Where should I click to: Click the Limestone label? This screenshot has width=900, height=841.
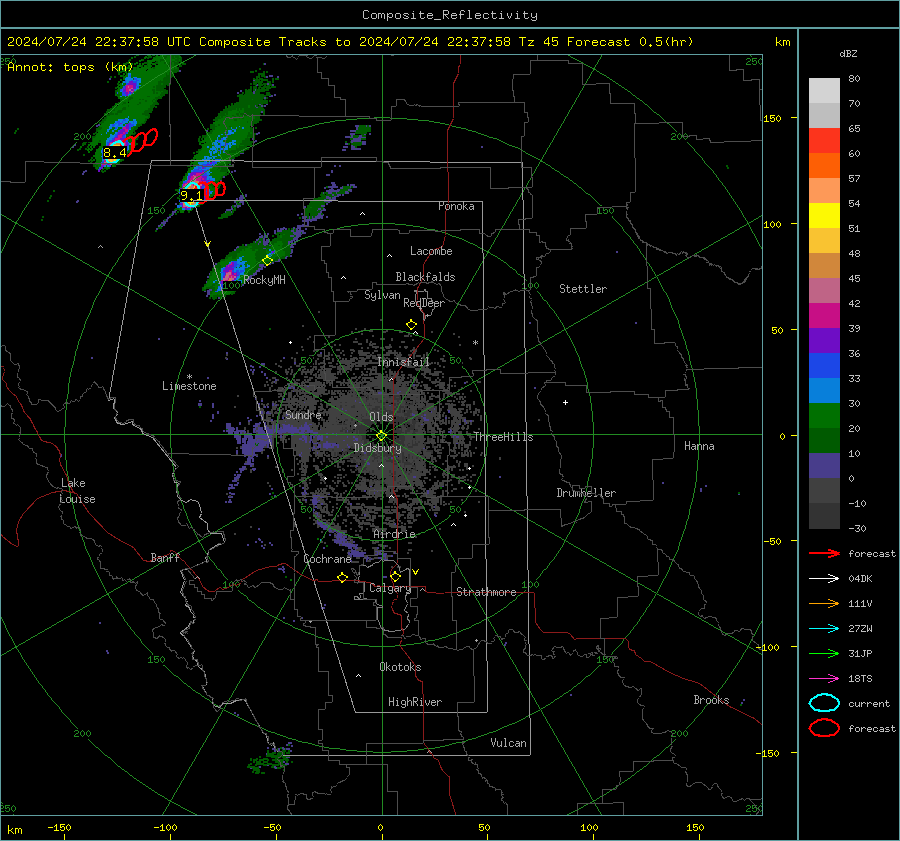[189, 386]
